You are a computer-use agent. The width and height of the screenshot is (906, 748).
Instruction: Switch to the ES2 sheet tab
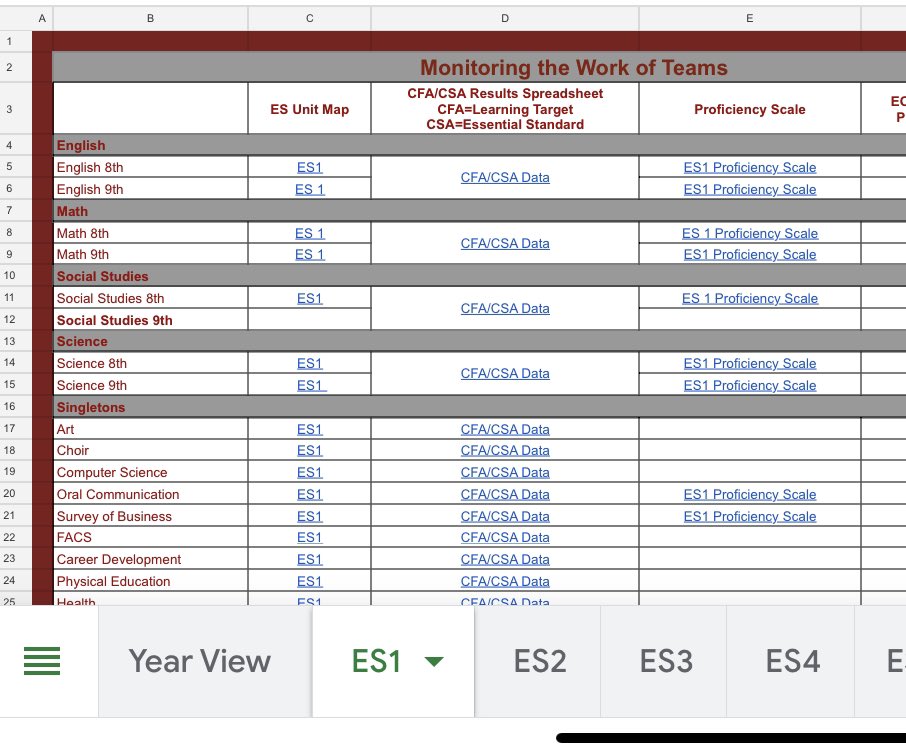click(x=540, y=661)
